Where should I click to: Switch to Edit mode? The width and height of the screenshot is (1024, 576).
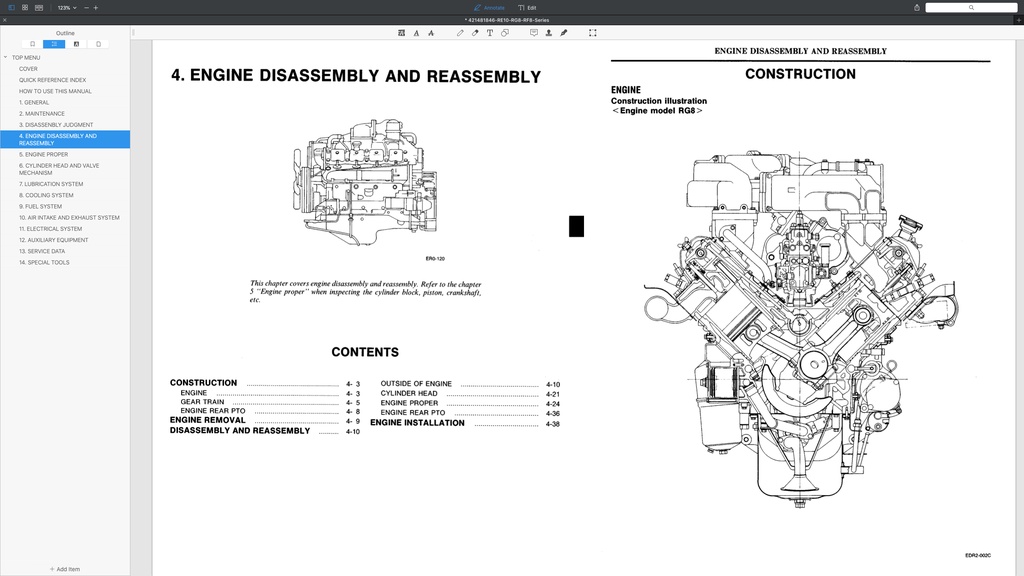pyautogui.click(x=527, y=8)
